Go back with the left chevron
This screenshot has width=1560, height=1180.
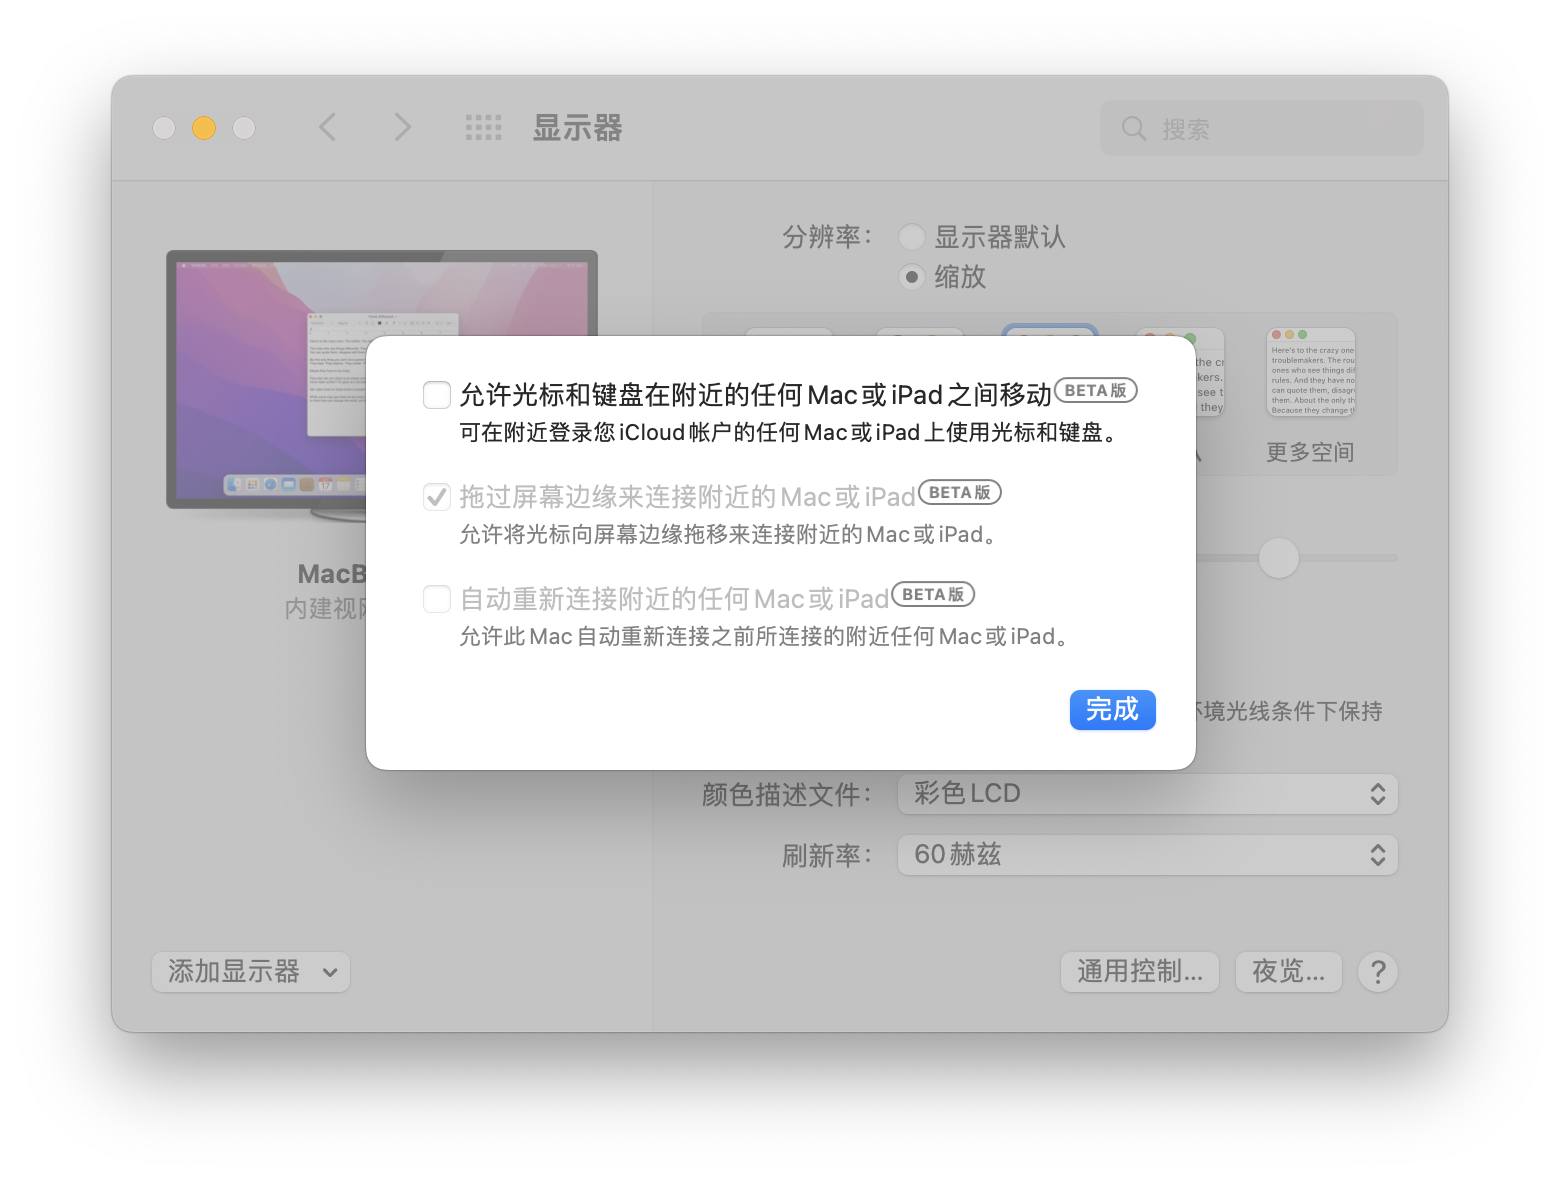pyautogui.click(x=327, y=127)
